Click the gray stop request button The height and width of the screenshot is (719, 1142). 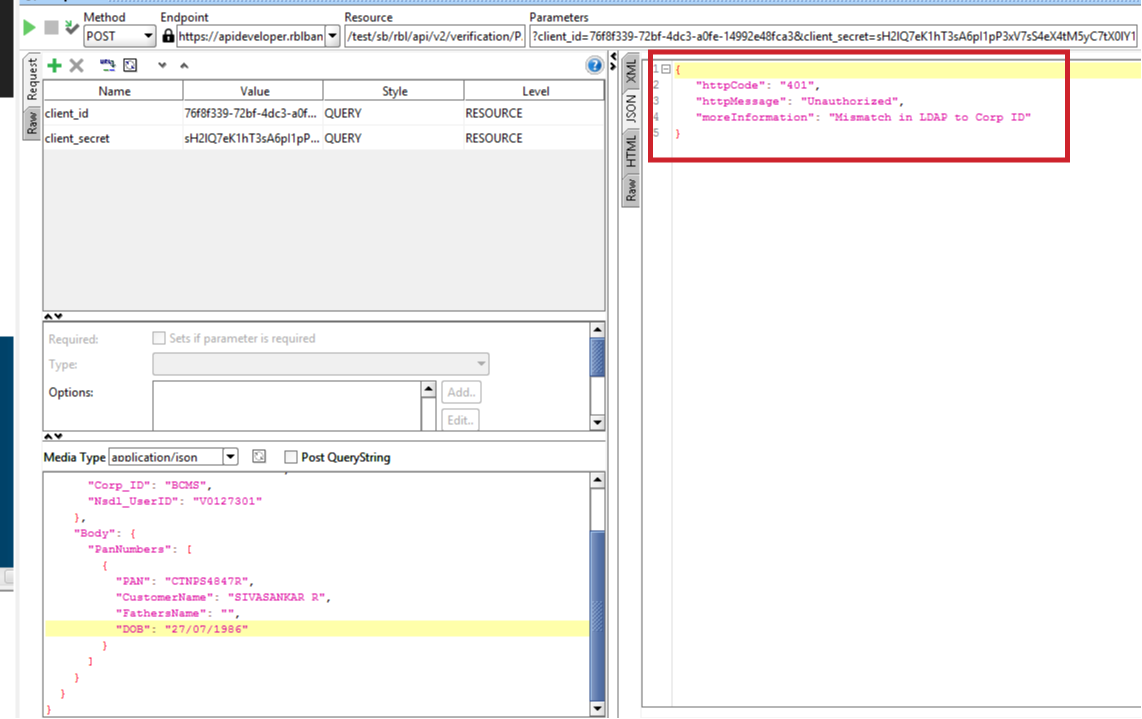[51, 28]
